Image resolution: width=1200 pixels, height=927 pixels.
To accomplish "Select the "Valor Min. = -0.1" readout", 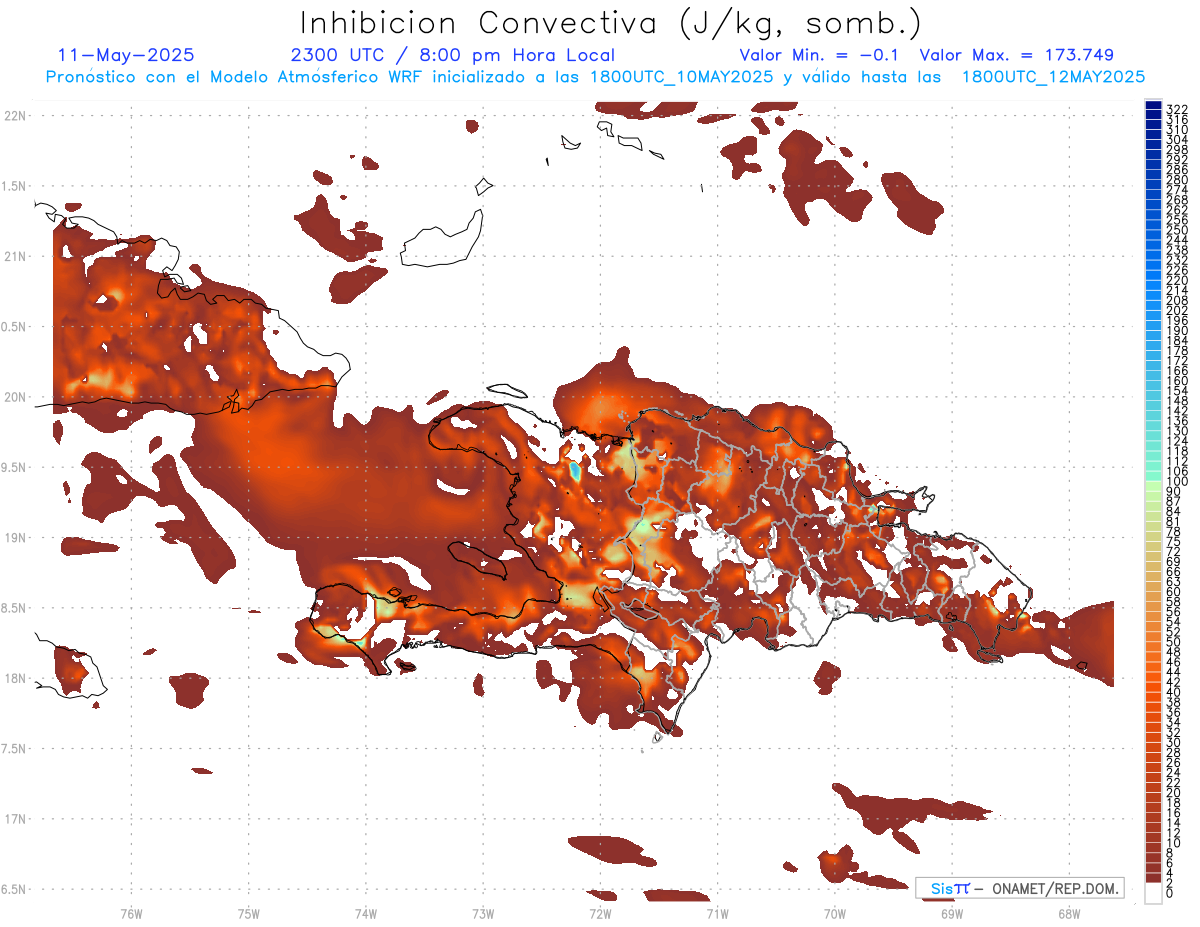I will [x=819, y=56].
